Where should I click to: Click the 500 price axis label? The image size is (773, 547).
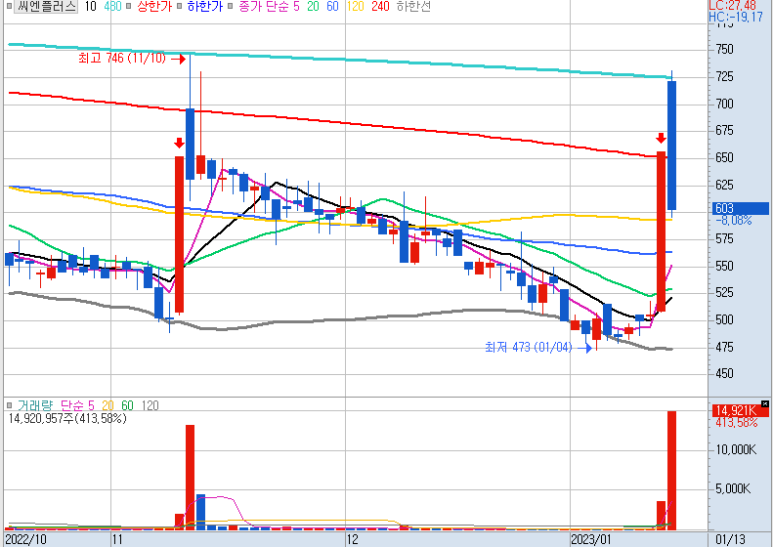[x=725, y=320]
